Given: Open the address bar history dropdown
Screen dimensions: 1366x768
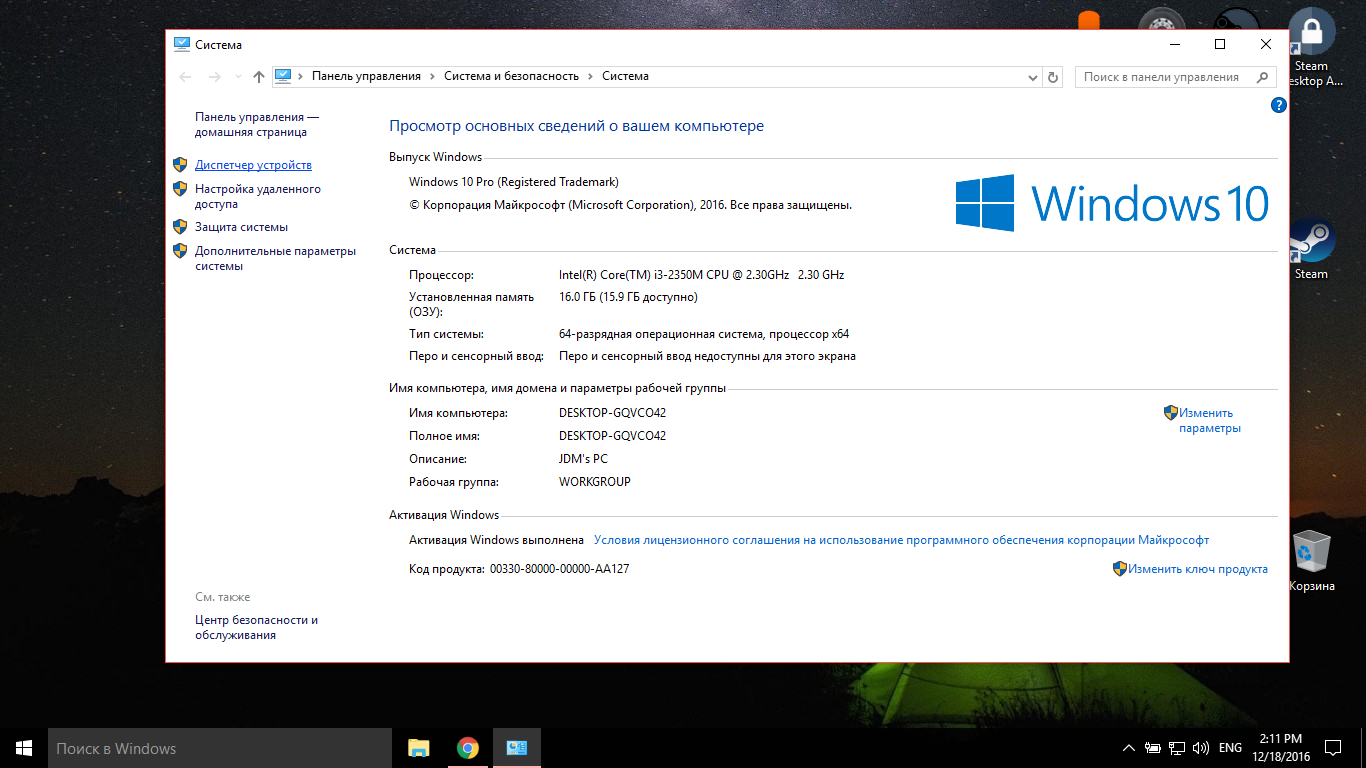Looking at the screenshot, I should pos(1033,77).
